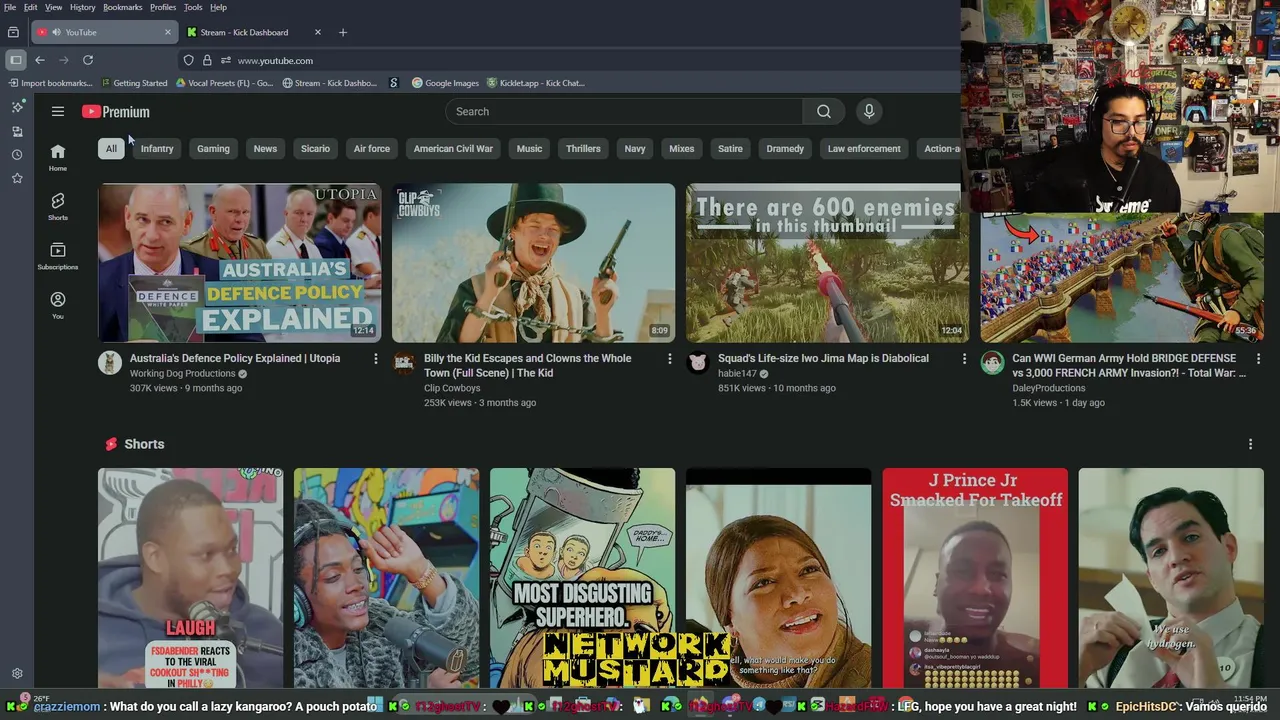Open History panel in Firefox sidebar
The height and width of the screenshot is (720, 1280).
17,155
